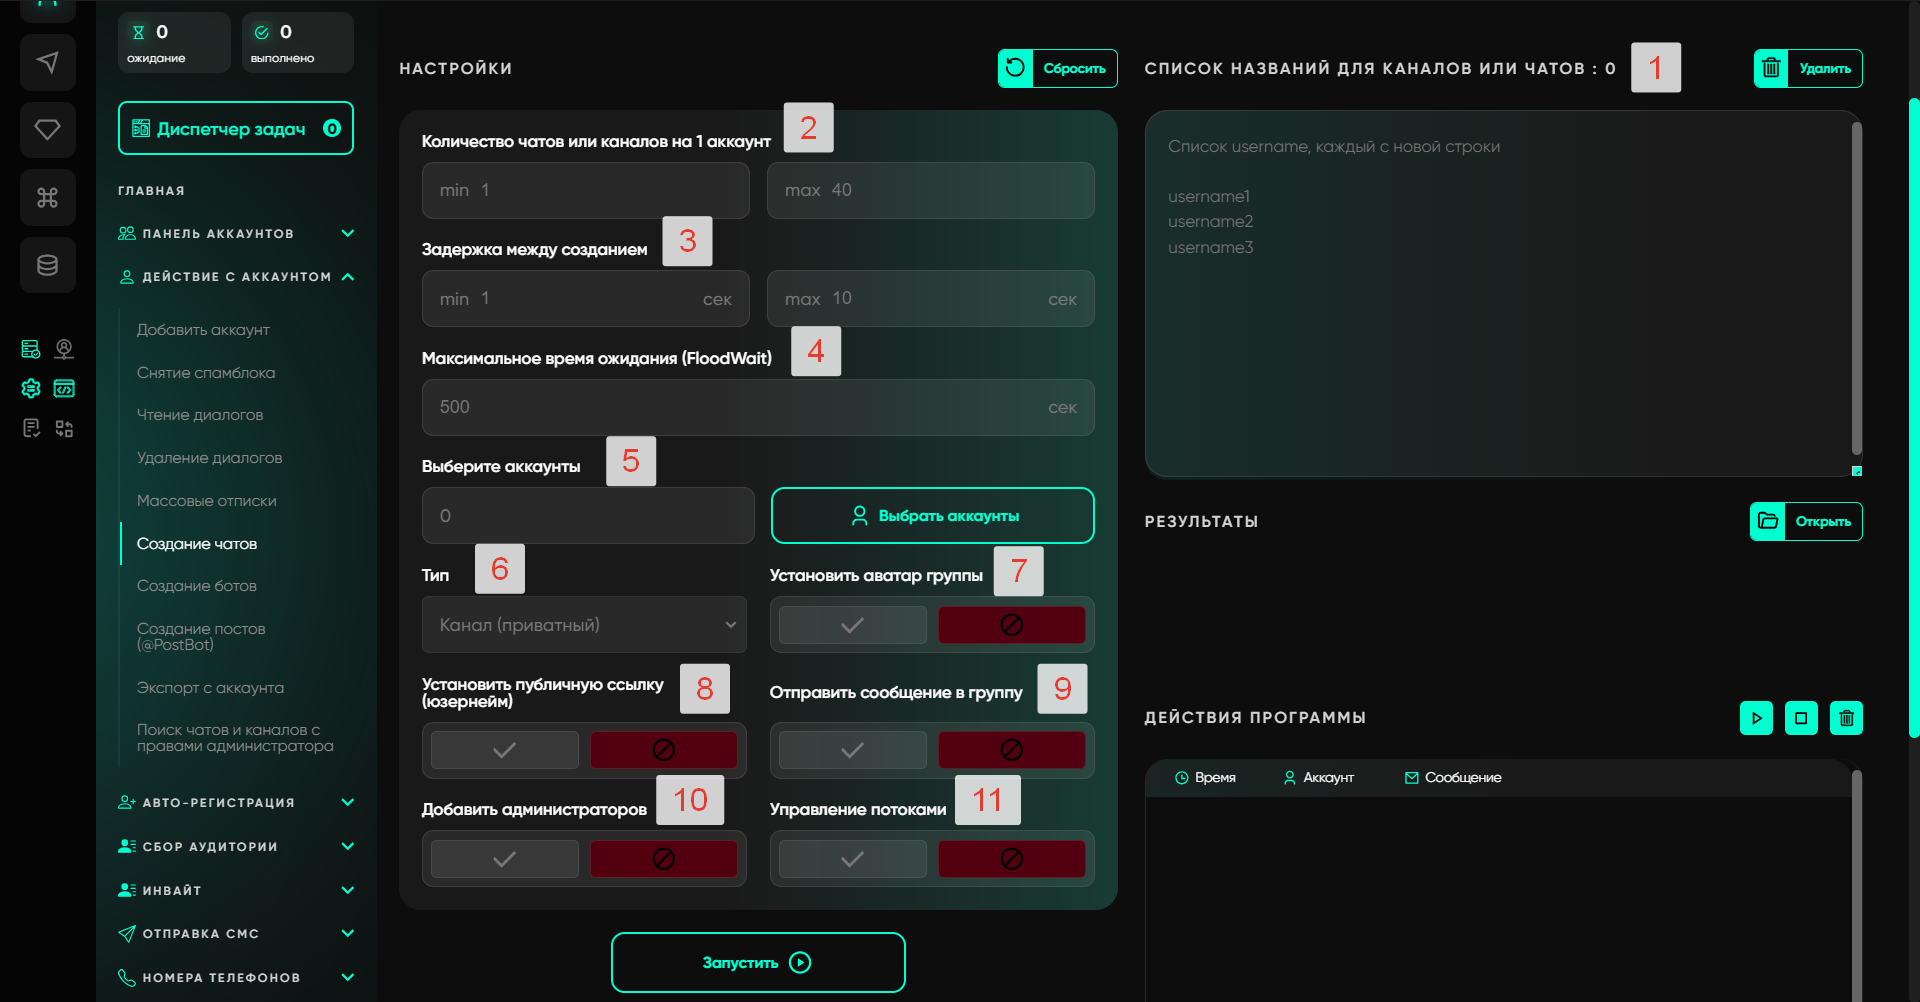Viewport: 1920px width, 1002px height.
Task: Click the Запустить button
Action: click(x=758, y=962)
